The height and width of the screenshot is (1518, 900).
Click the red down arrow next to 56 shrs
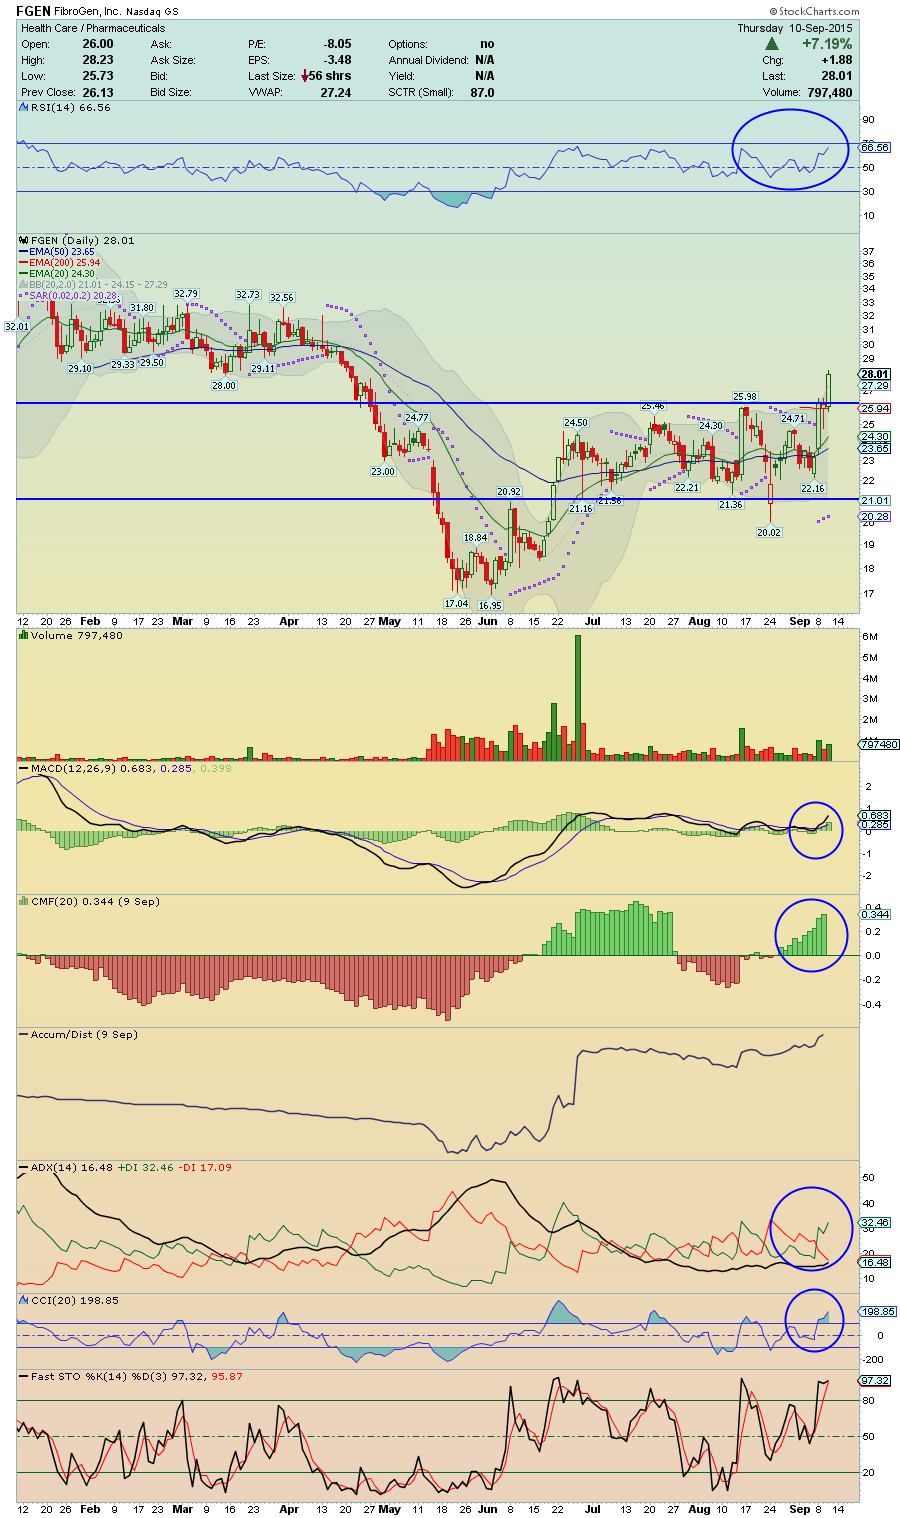coord(305,76)
